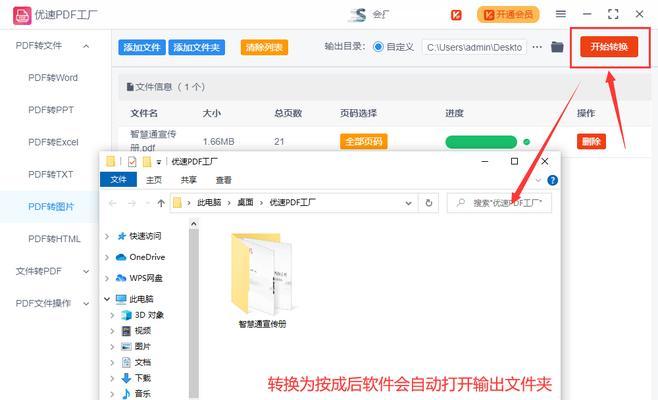Open the hamburger menu in title bar
658x400 pixels.
561,14
